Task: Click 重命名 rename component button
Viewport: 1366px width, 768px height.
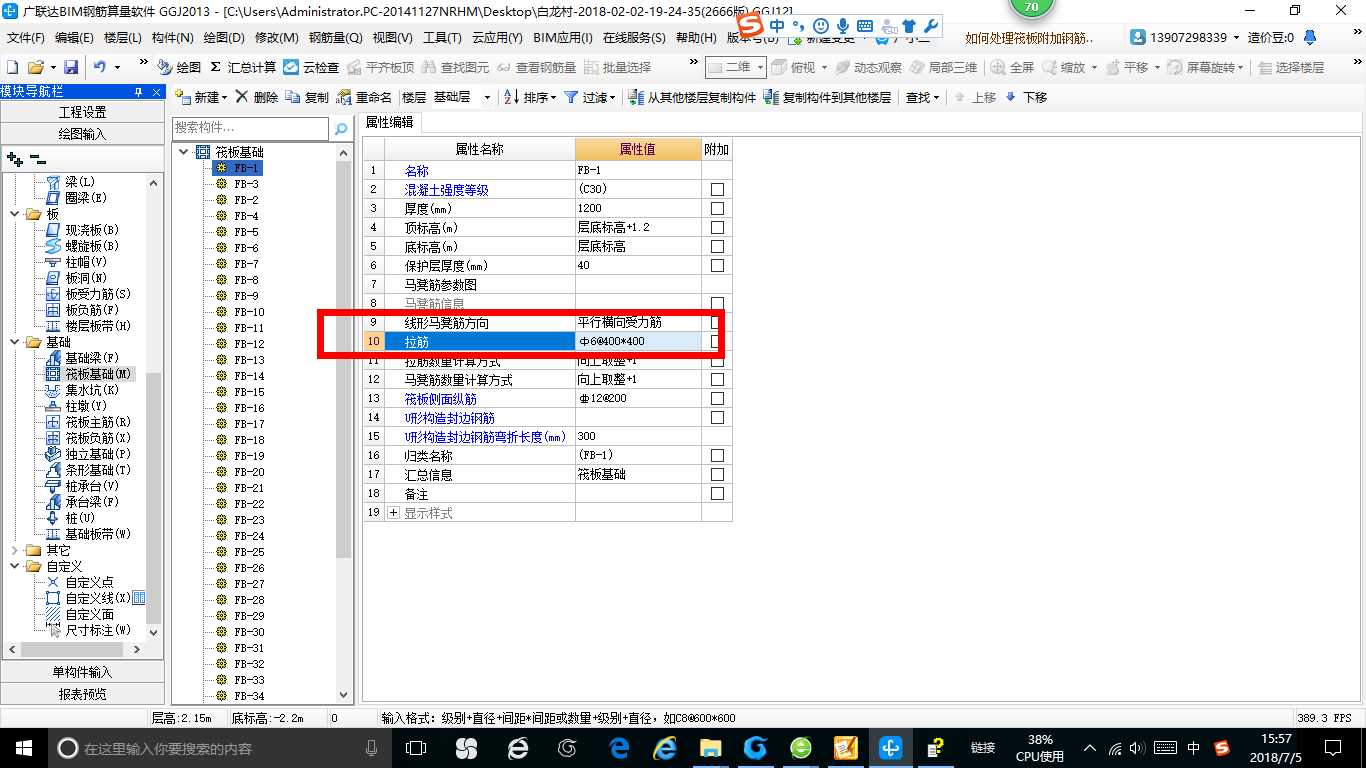Action: click(x=364, y=97)
